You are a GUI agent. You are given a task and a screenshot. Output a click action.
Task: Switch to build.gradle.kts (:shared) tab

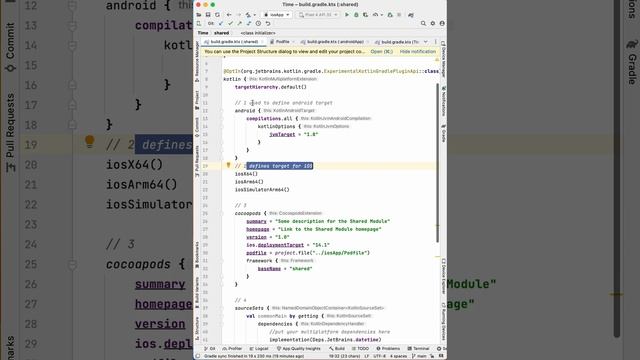(234, 42)
